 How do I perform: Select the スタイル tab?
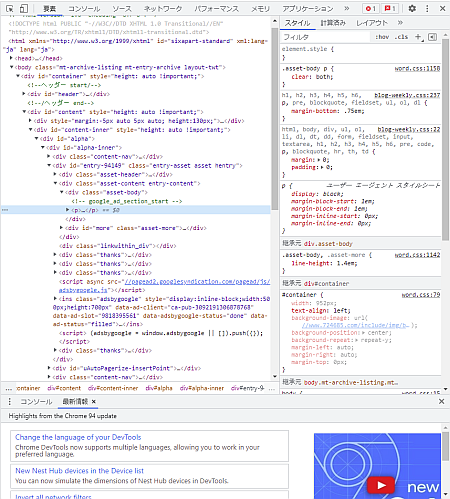(x=297, y=23)
